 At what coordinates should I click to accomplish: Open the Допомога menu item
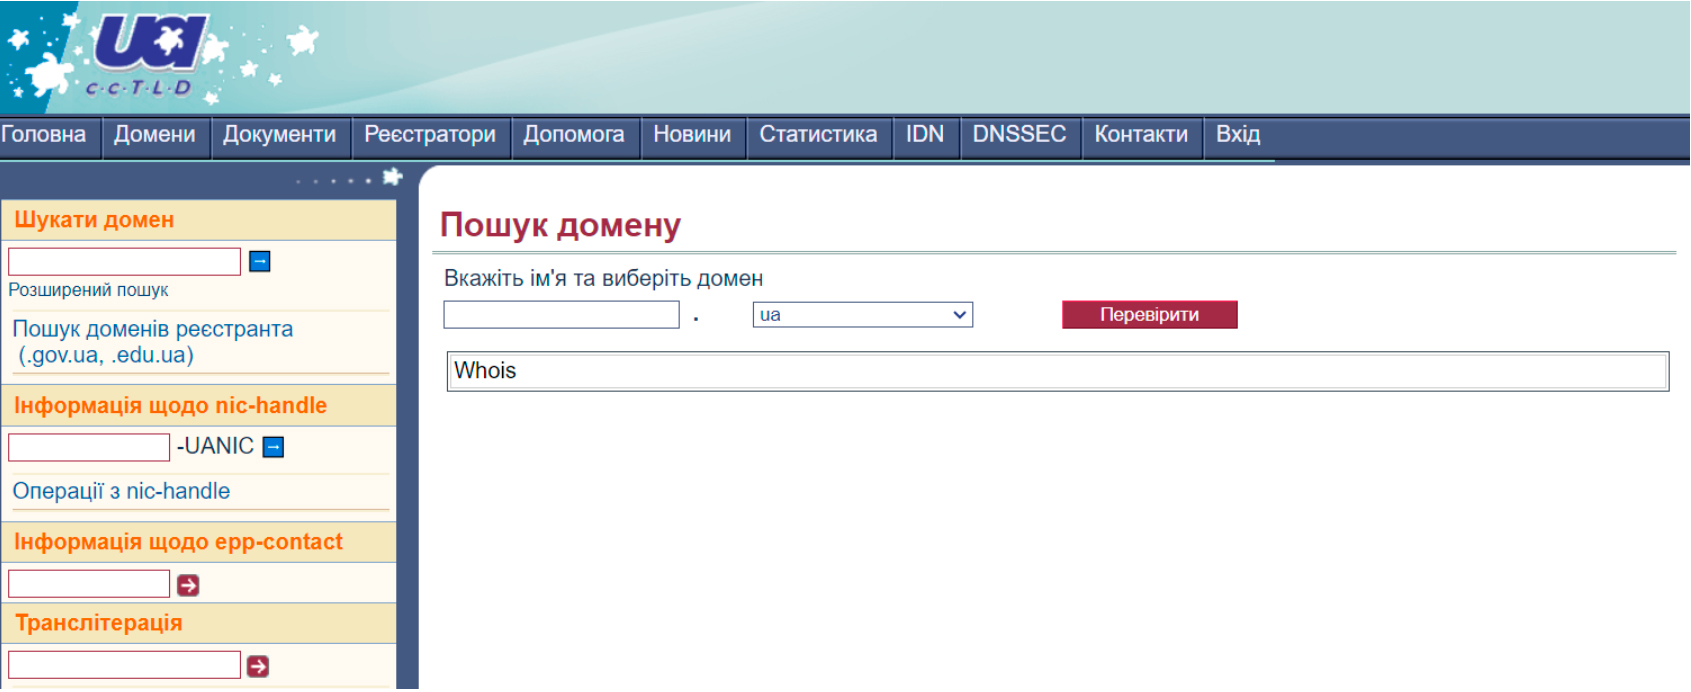[574, 135]
